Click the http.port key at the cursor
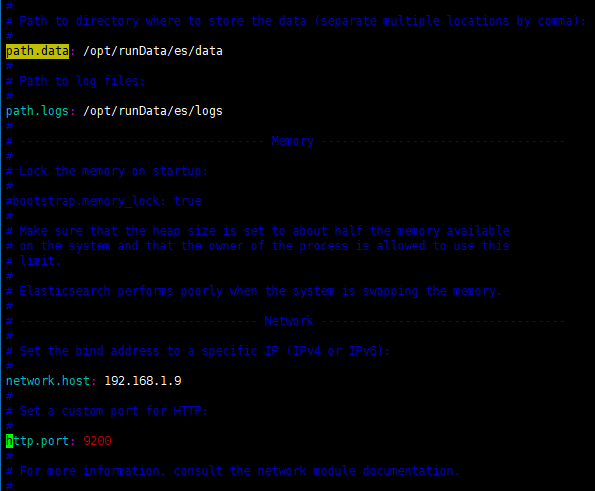 click(37, 441)
